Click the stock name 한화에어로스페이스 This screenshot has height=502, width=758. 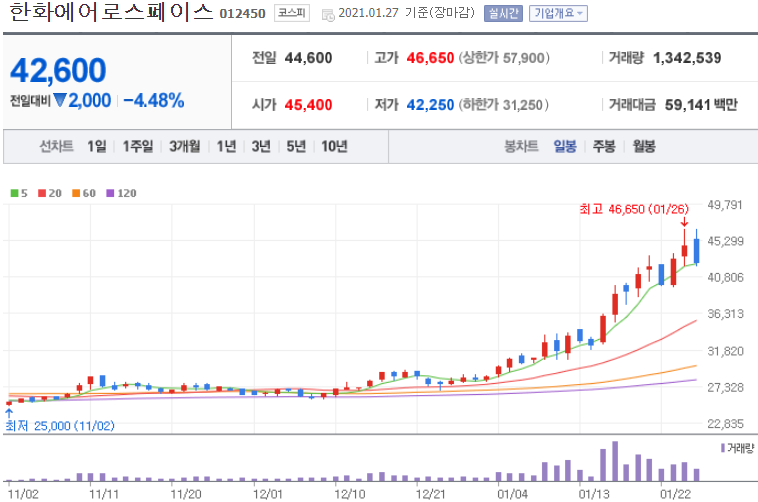coord(111,12)
